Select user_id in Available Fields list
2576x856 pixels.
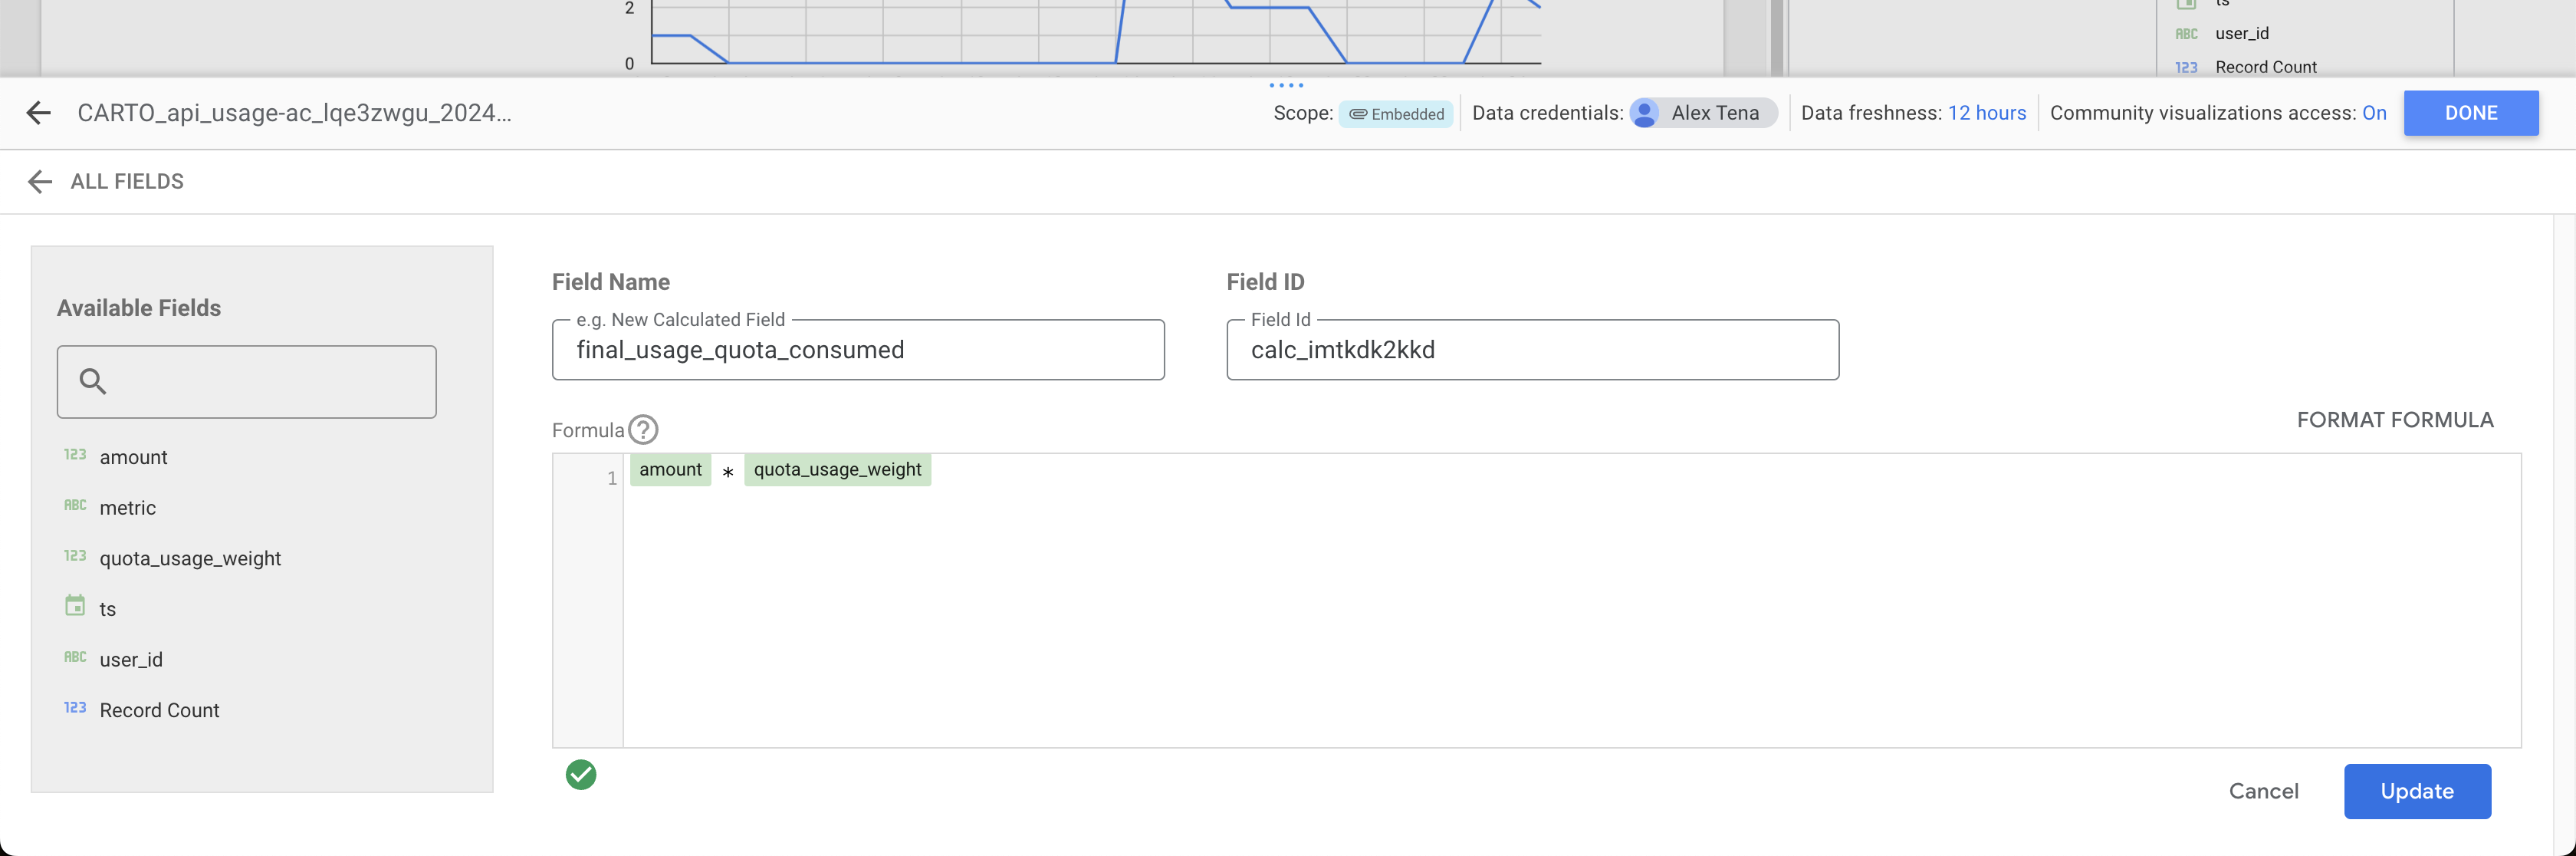click(x=131, y=659)
